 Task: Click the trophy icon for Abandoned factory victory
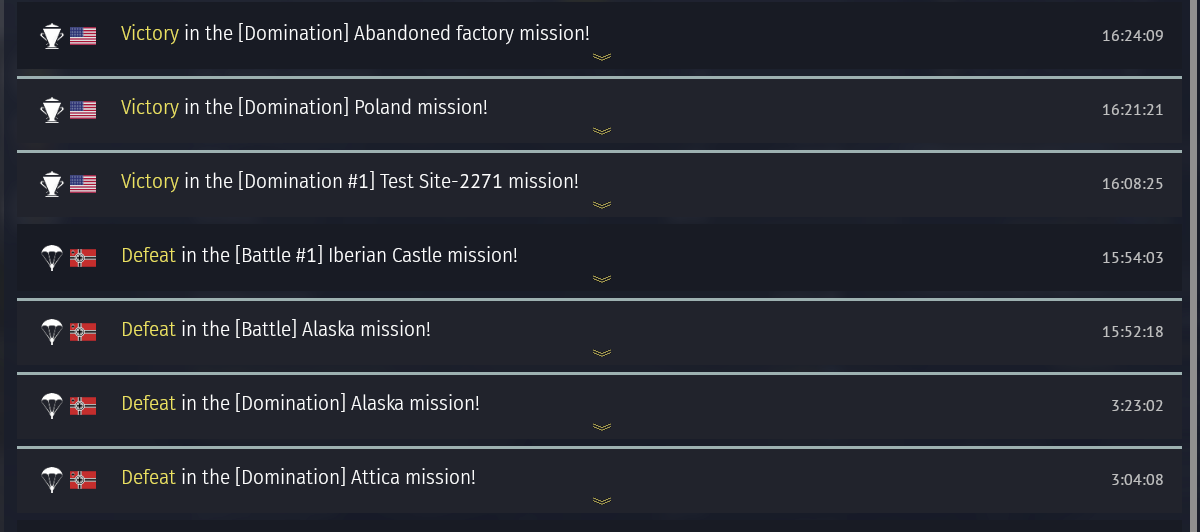coord(51,36)
